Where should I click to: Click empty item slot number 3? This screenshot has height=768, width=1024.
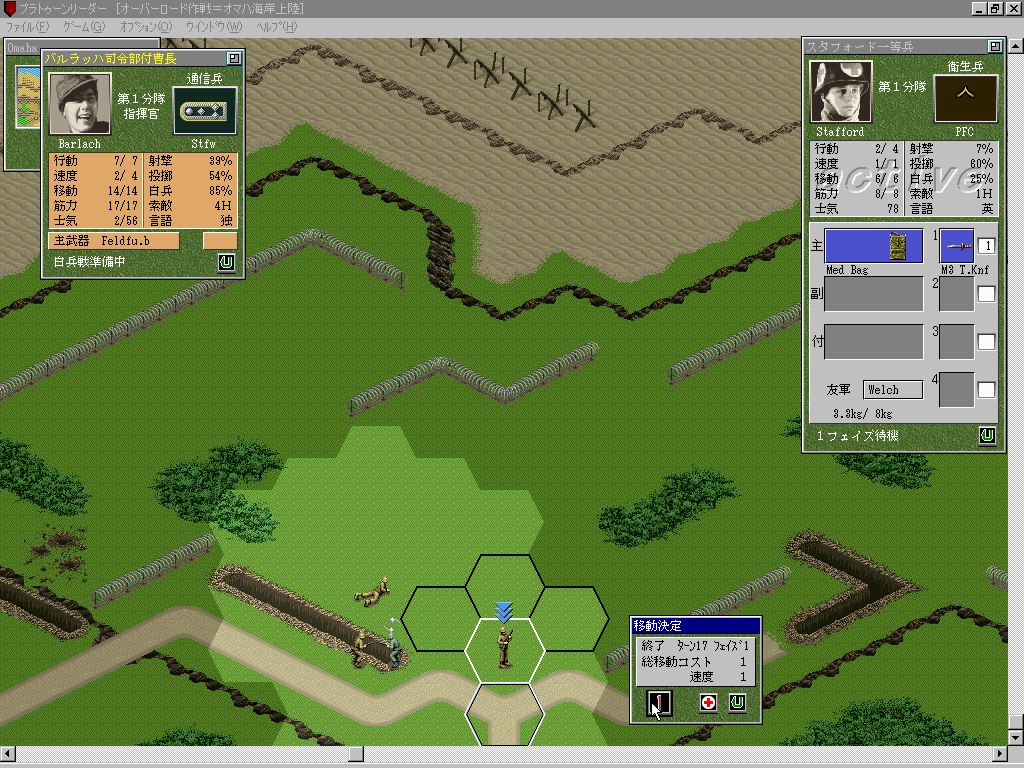tap(957, 342)
